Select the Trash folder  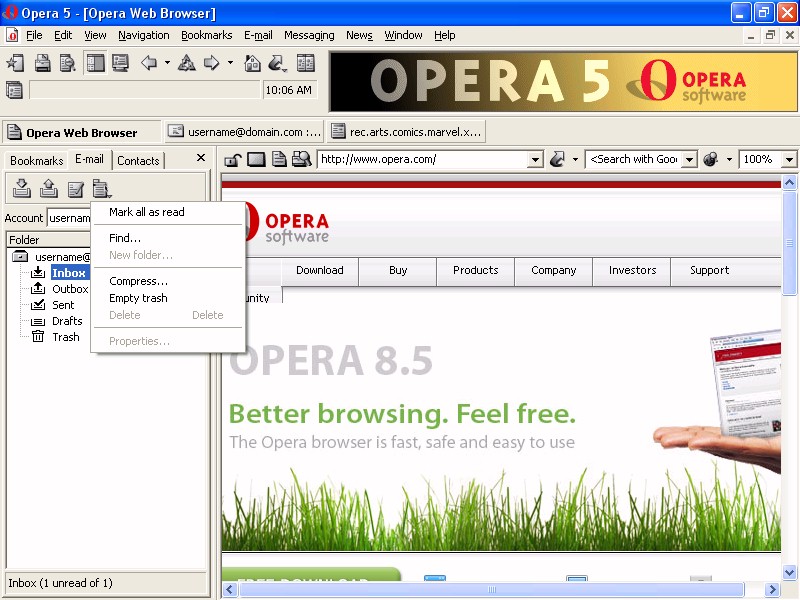point(66,337)
